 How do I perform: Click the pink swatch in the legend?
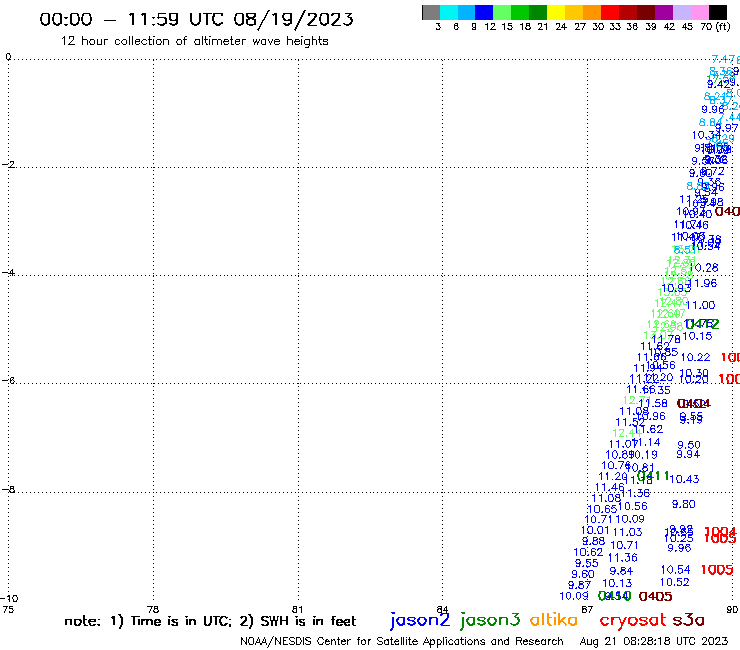pyautogui.click(x=699, y=12)
